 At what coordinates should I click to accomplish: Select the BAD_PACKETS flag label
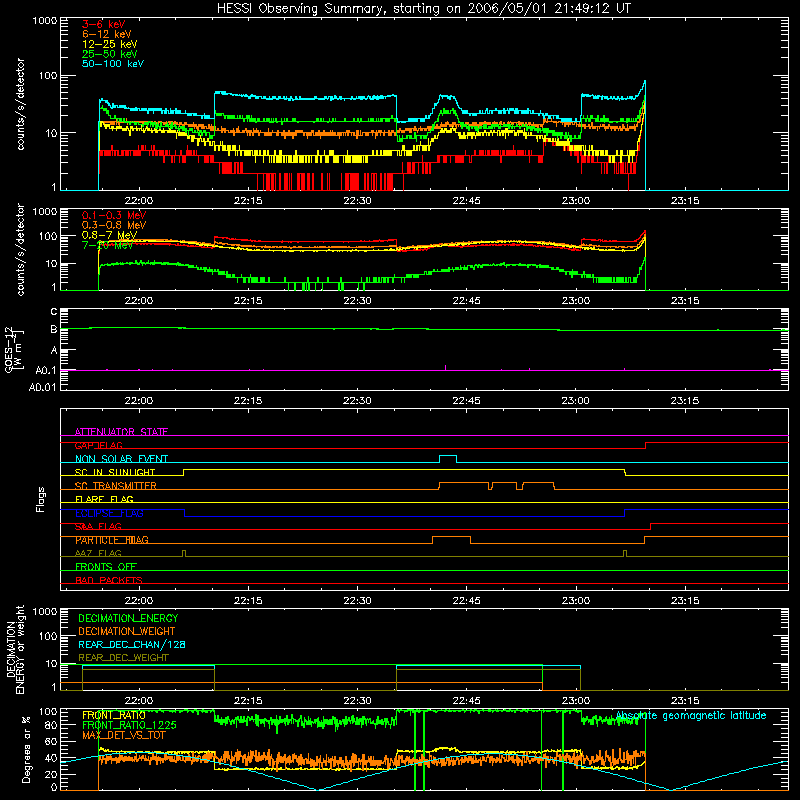(109, 580)
